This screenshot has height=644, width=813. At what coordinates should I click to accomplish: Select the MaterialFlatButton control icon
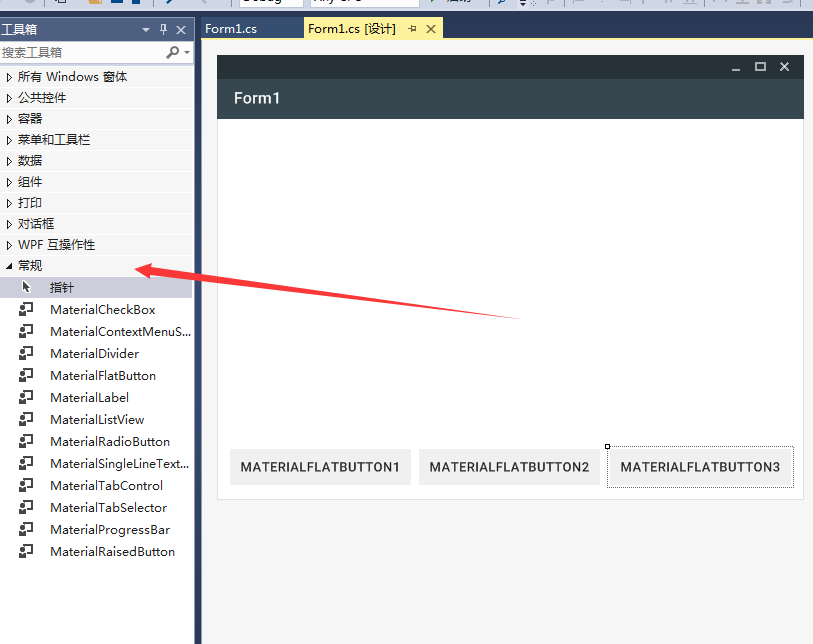point(26,375)
